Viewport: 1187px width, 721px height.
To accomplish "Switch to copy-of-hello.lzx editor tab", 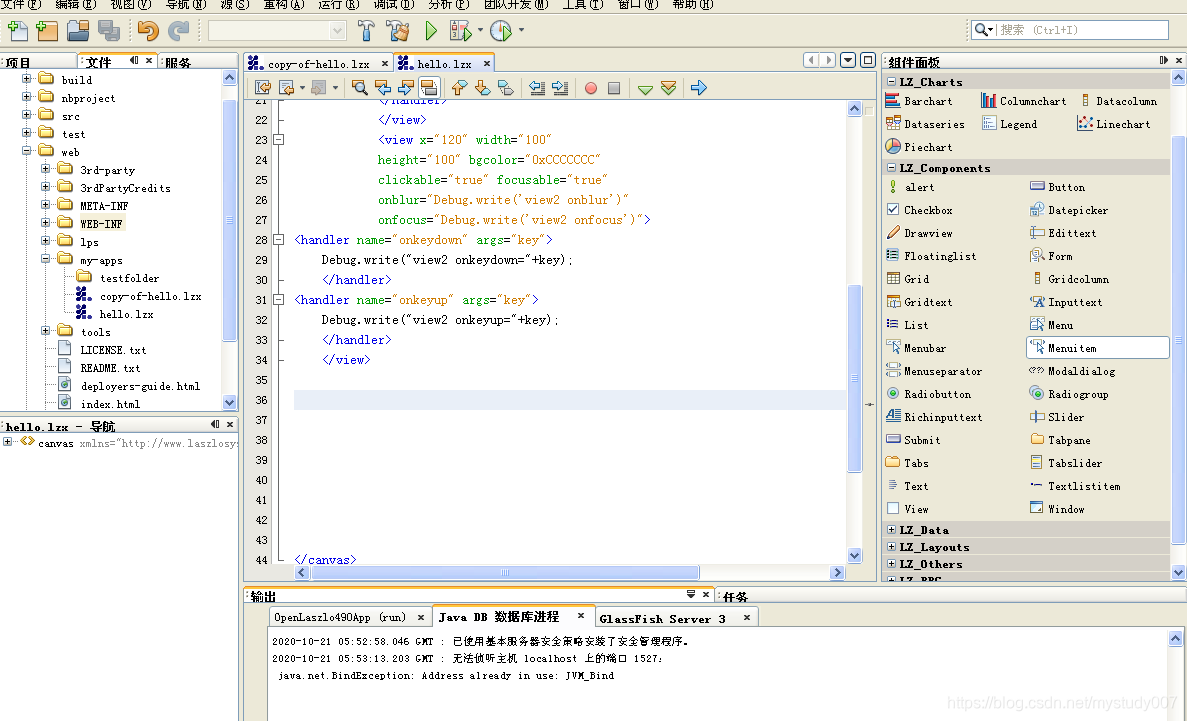I will (x=318, y=64).
